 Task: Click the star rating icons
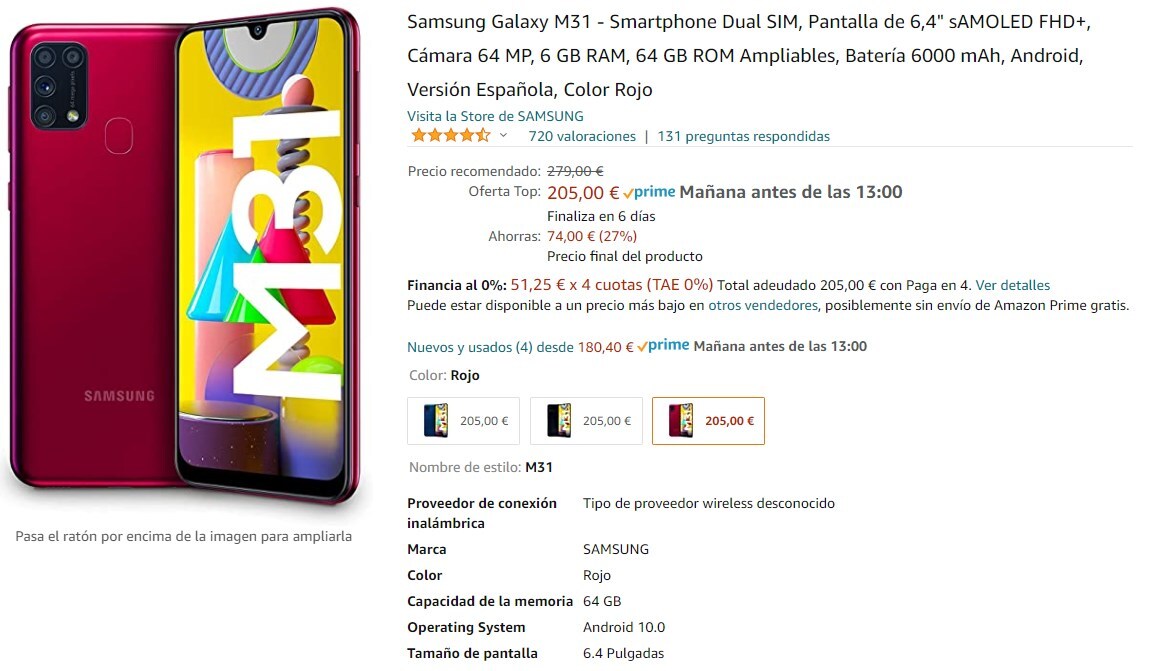(450, 136)
